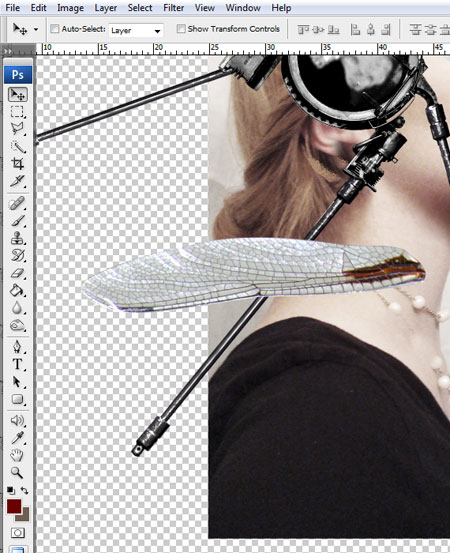This screenshot has width=450, height=553.
Task: Select the Hand tool
Action: click(x=17, y=455)
